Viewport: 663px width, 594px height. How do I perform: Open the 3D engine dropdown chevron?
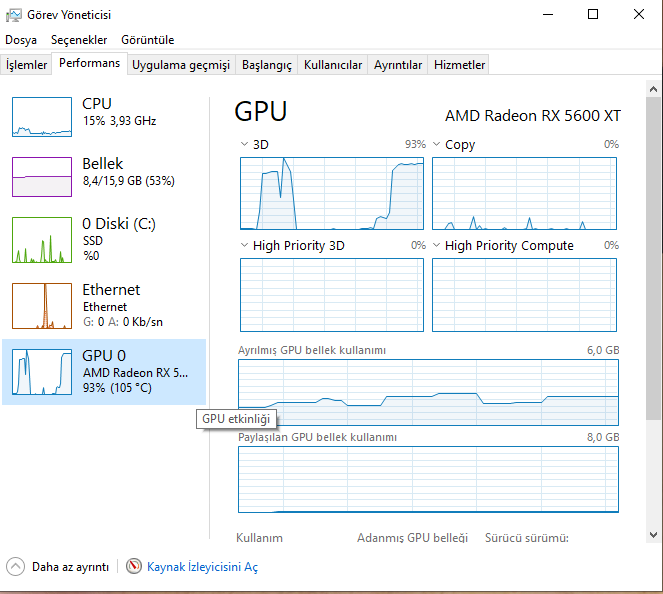point(244,144)
